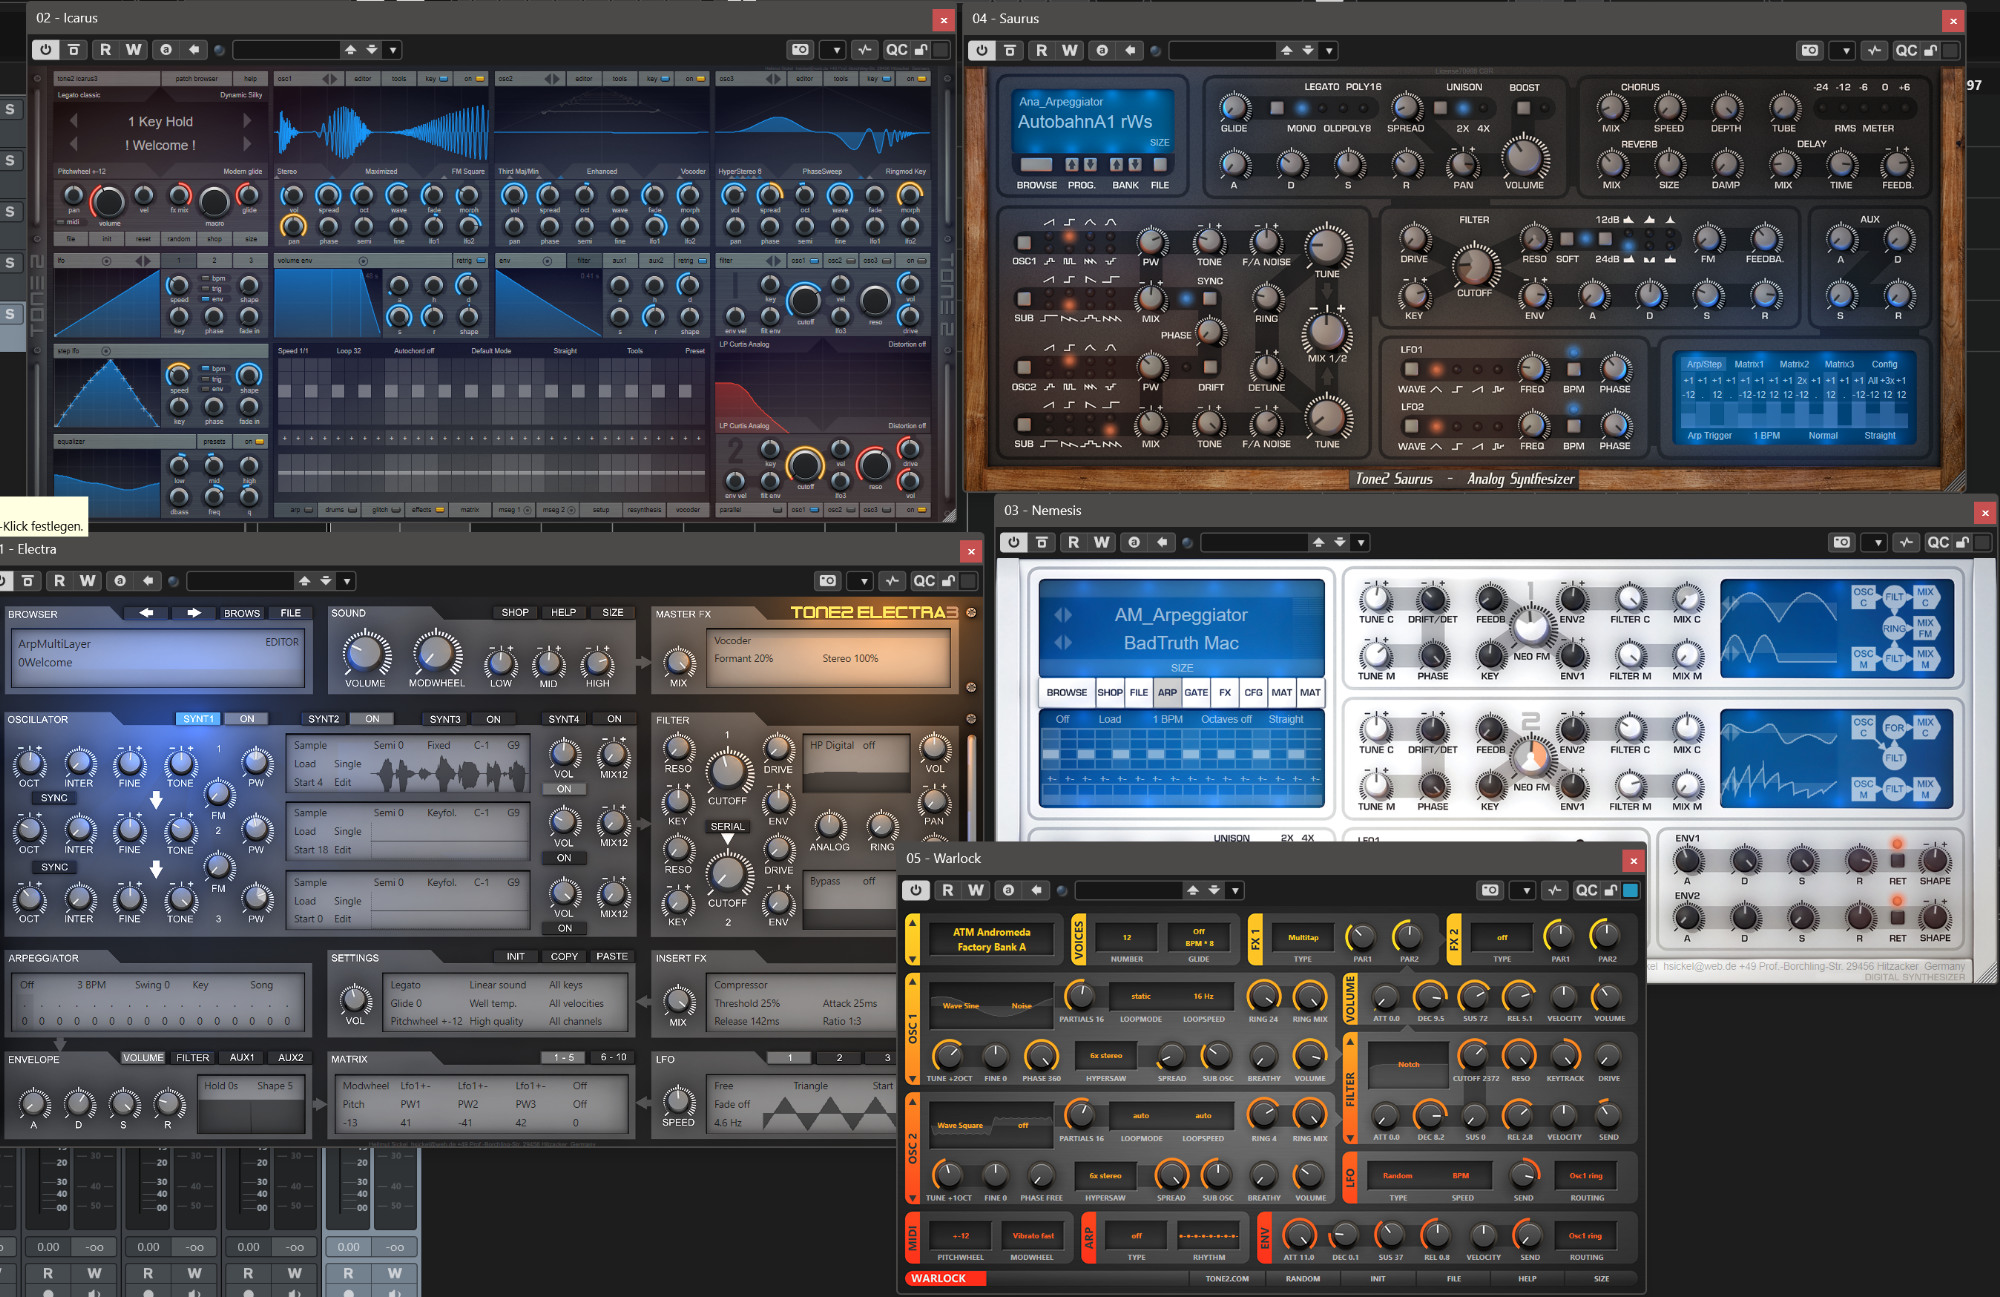The image size is (2000, 1297).
Task: Open QC quick controls in Electra window
Action: tap(924, 581)
